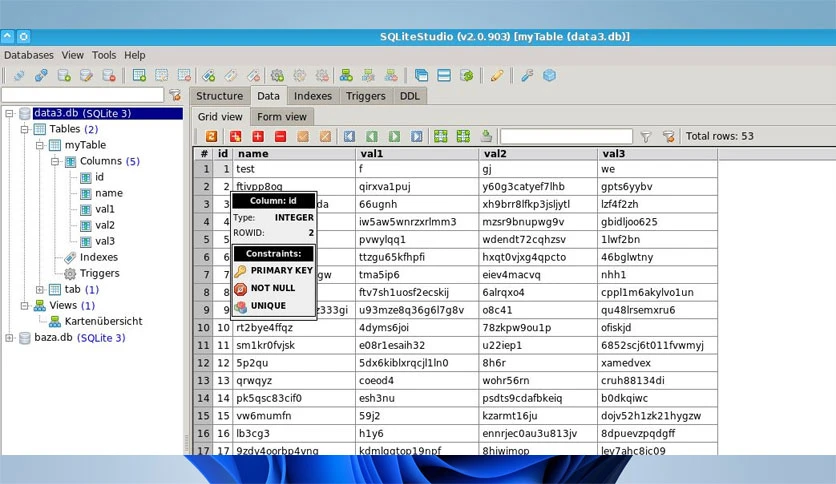Select the Indexes tree item
This screenshot has width=836, height=484.
(x=99, y=257)
